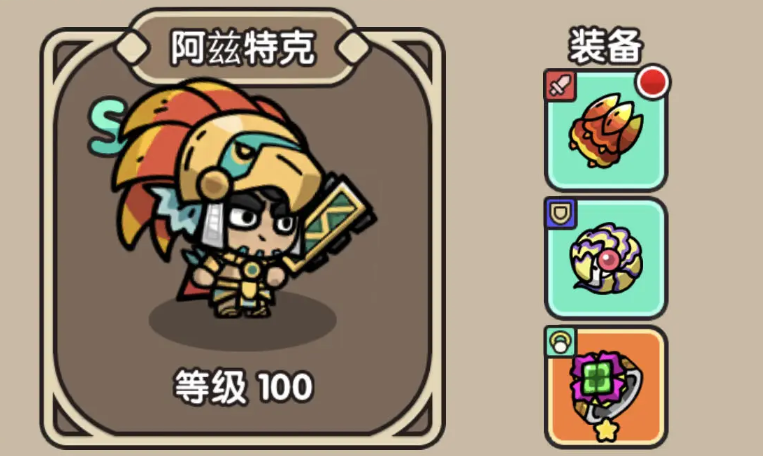763x456 pixels.
Task: Click the 等级 100 level label
Action: 243,387
